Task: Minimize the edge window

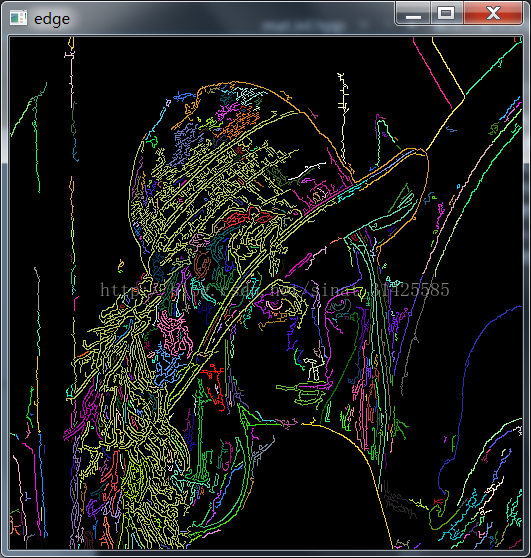Action: (x=413, y=13)
